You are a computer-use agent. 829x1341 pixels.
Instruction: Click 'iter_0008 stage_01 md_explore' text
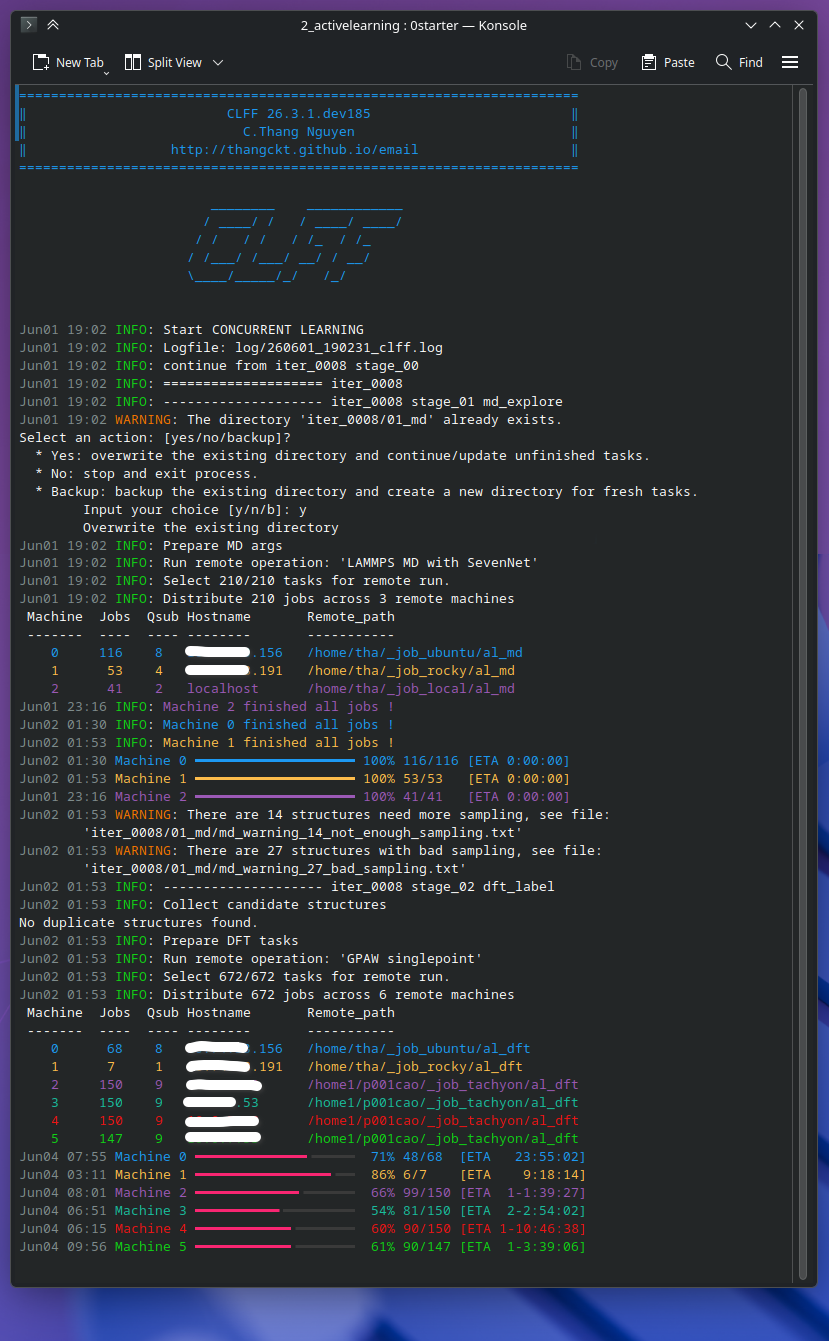pyautogui.click(x=447, y=401)
